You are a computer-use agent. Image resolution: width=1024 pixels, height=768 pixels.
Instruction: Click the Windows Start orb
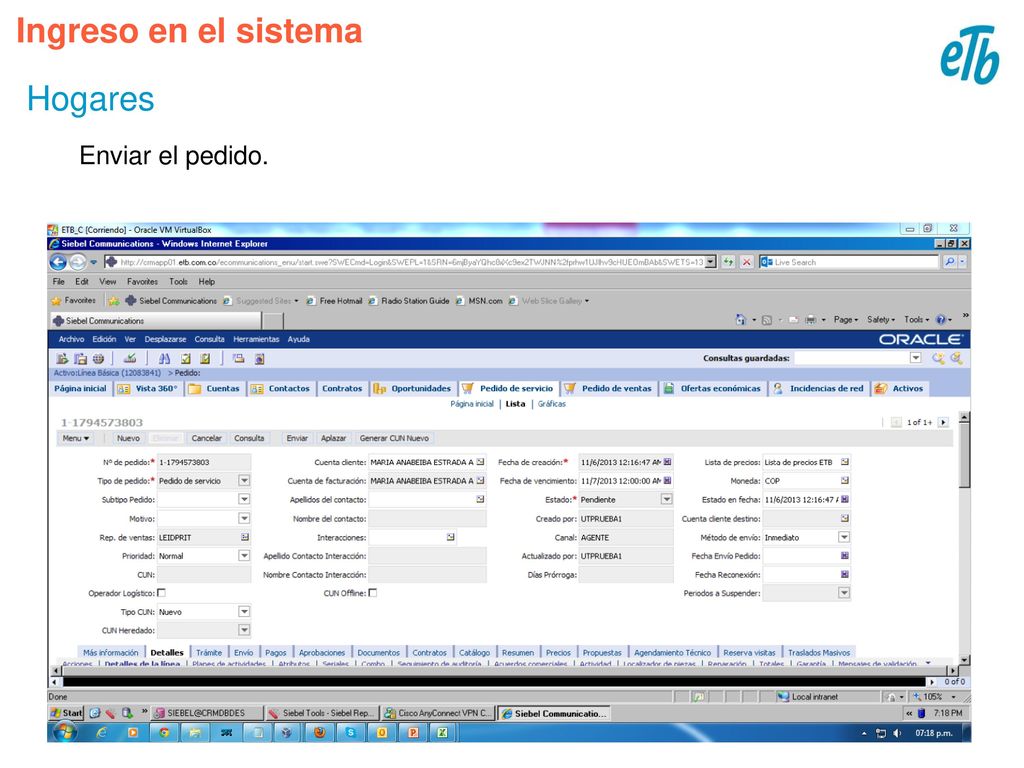tap(63, 732)
